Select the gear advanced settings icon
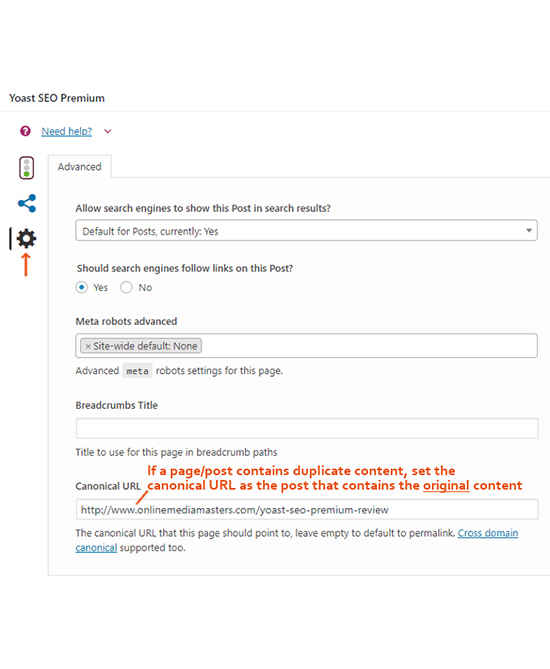Screen dimensions: 550x669 click(x=26, y=238)
